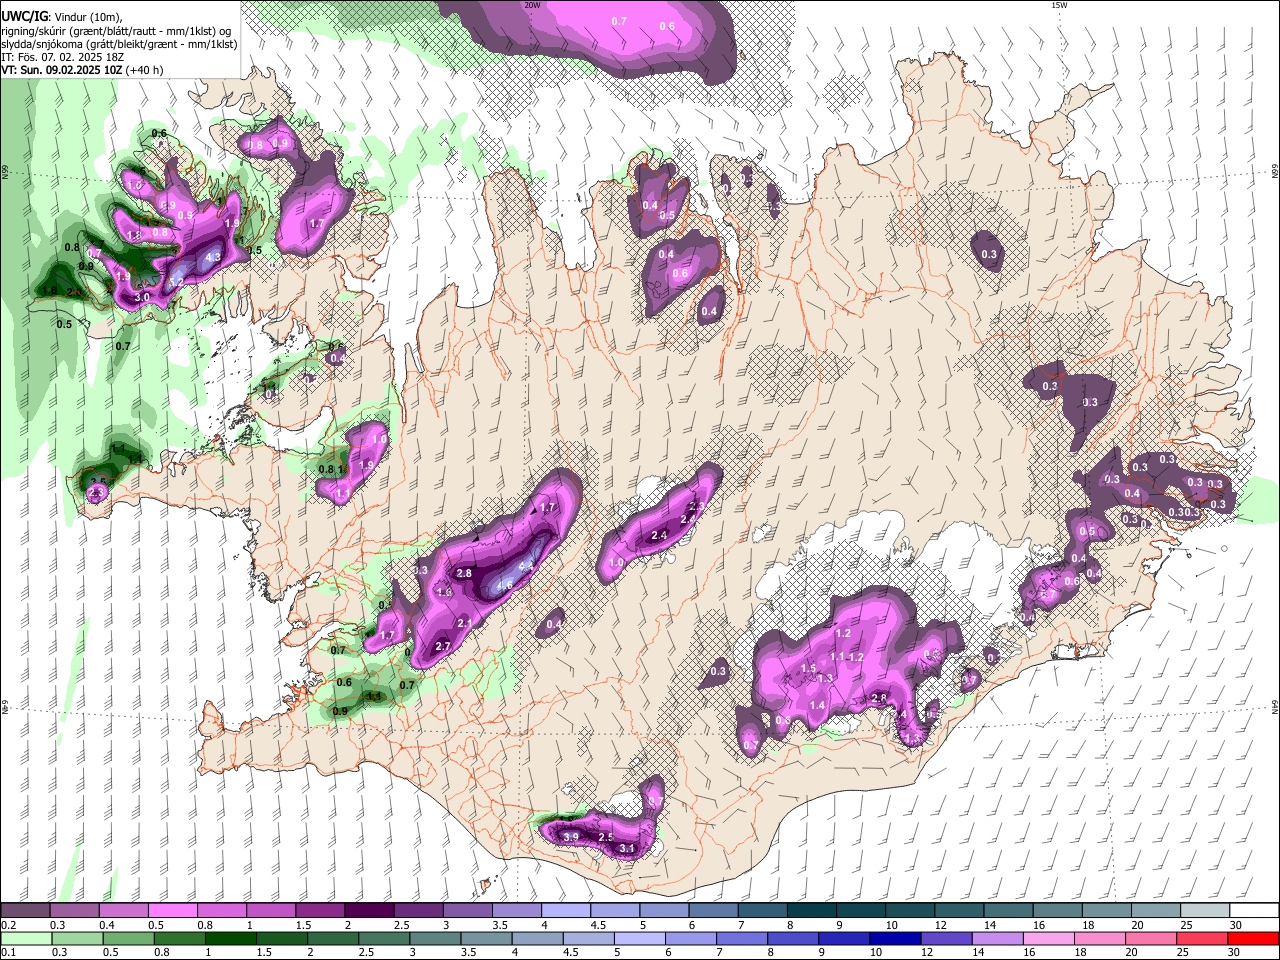The height and width of the screenshot is (960, 1280).
Task: Click the 15W longitude label
Action: tap(1059, 5)
